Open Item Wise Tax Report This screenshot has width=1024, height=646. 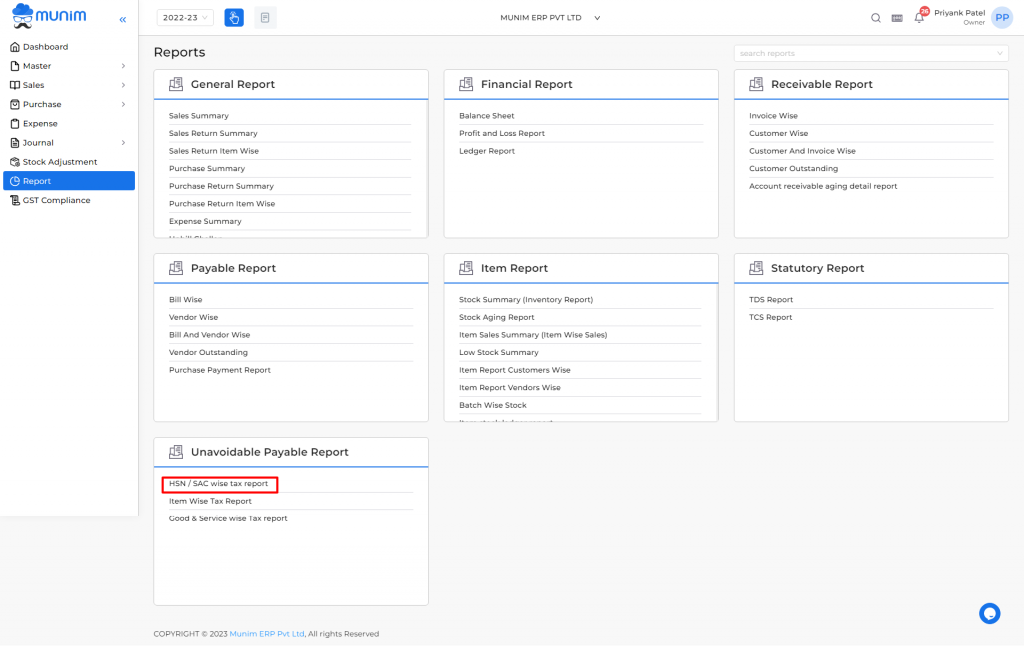pyautogui.click(x=210, y=502)
